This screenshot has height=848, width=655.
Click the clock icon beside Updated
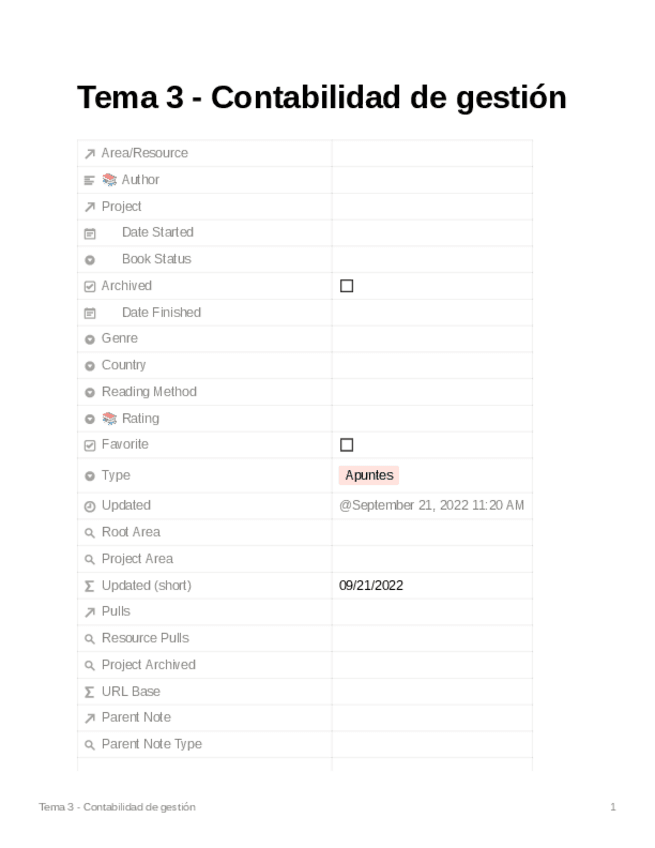point(90,506)
